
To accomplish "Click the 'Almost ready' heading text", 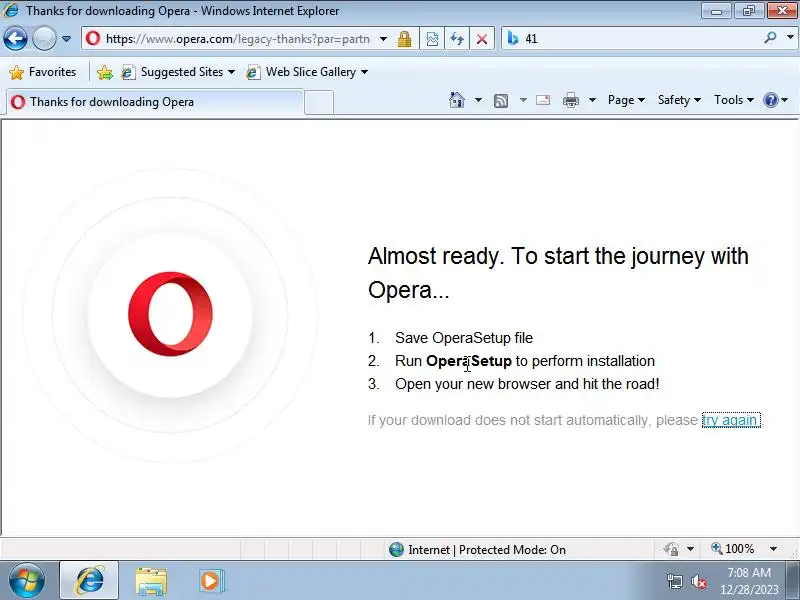I will (558, 273).
